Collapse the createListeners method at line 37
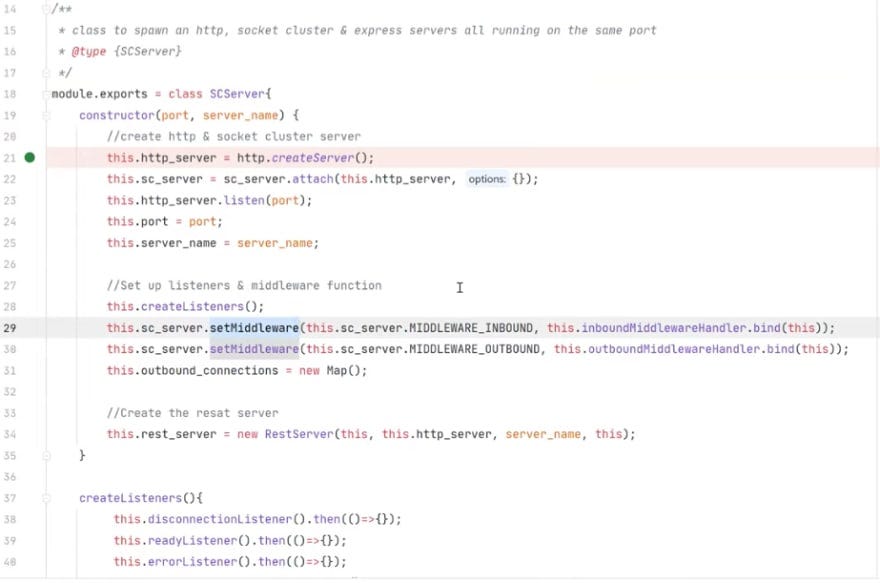Viewport: 880px width, 583px height. click(x=44, y=497)
